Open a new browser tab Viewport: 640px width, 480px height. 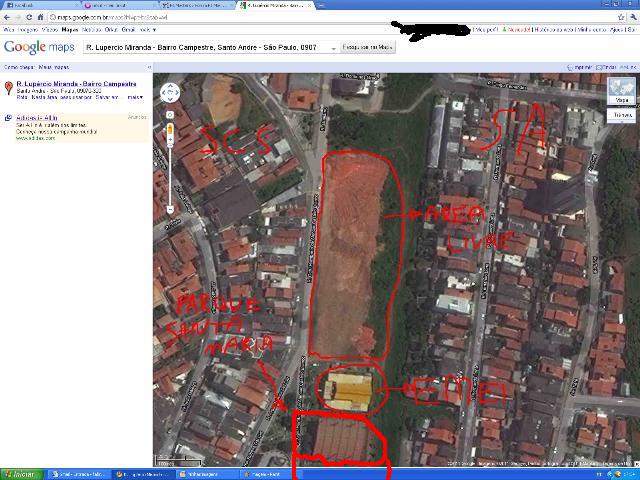(x=321, y=6)
